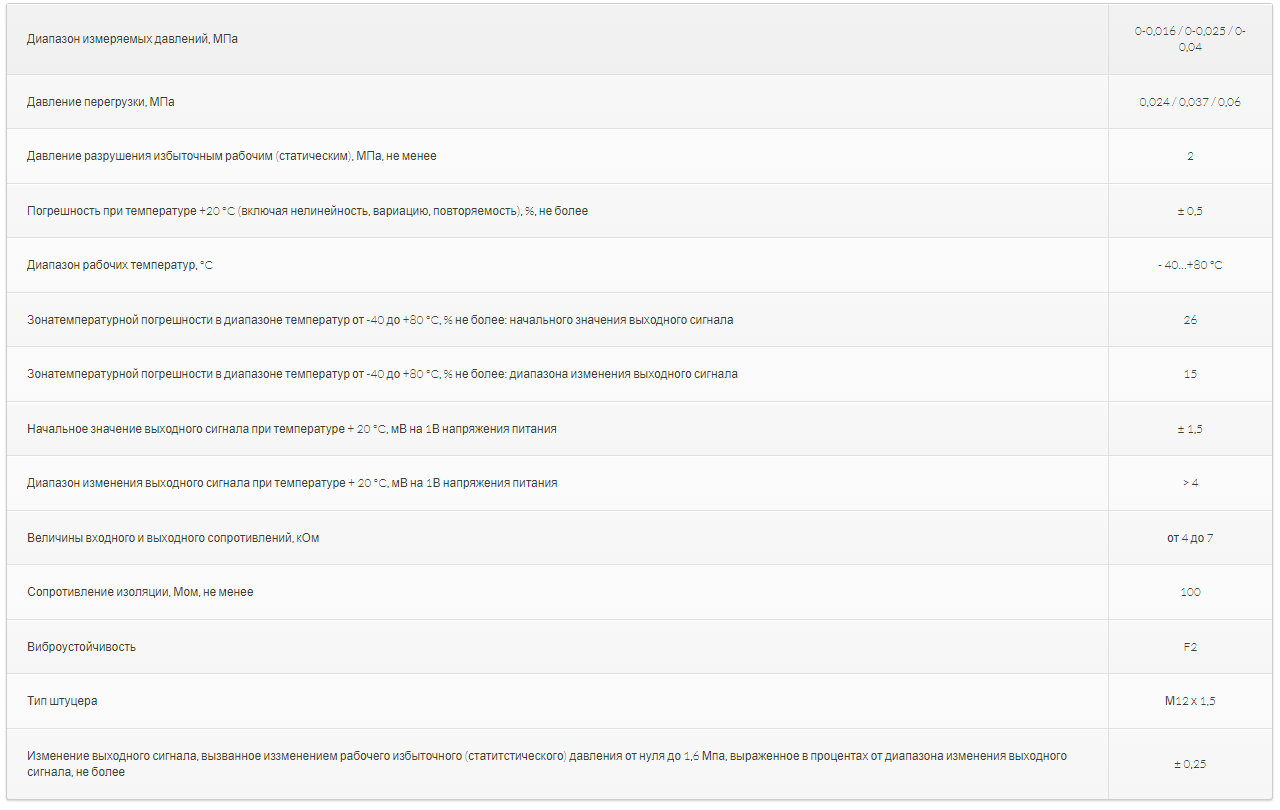Click the ± 0,25 value in the last row
This screenshot has height=810, width=1280.
pyautogui.click(x=1189, y=764)
